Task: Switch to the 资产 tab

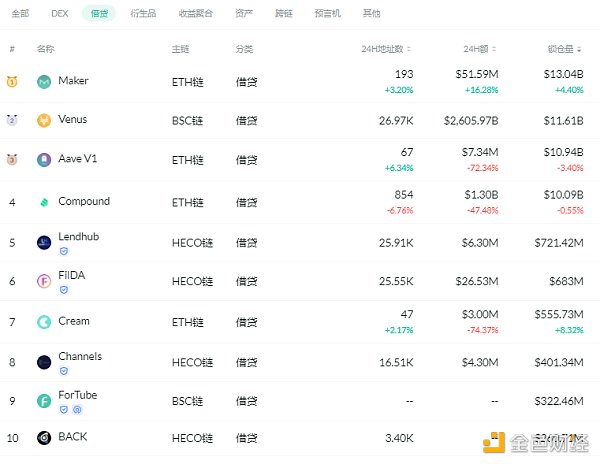Action: coord(244,13)
